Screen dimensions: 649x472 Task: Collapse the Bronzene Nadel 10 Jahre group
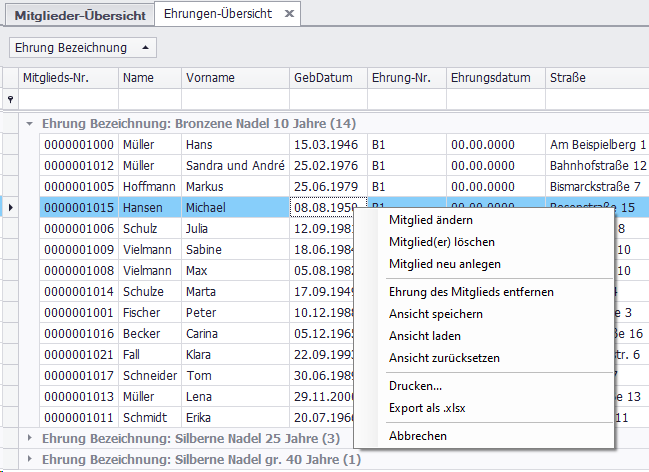tap(31, 124)
